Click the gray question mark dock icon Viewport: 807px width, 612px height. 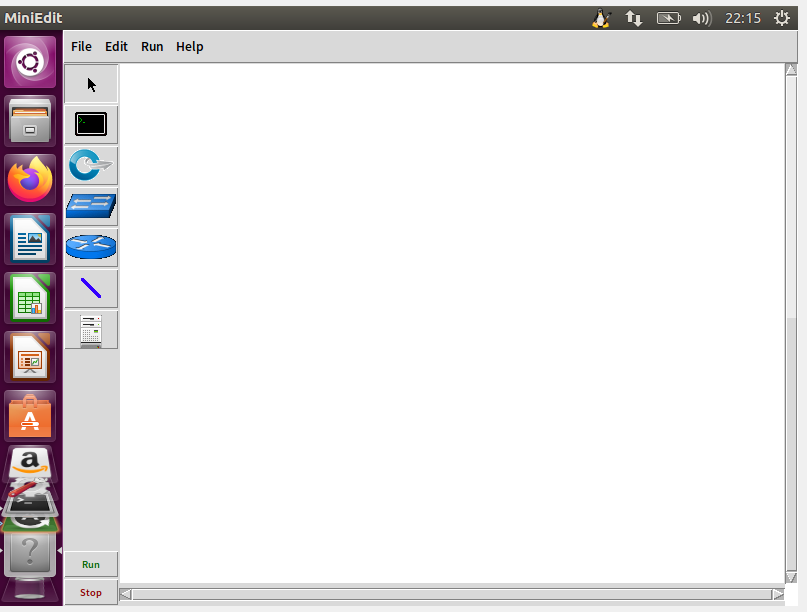(x=30, y=552)
